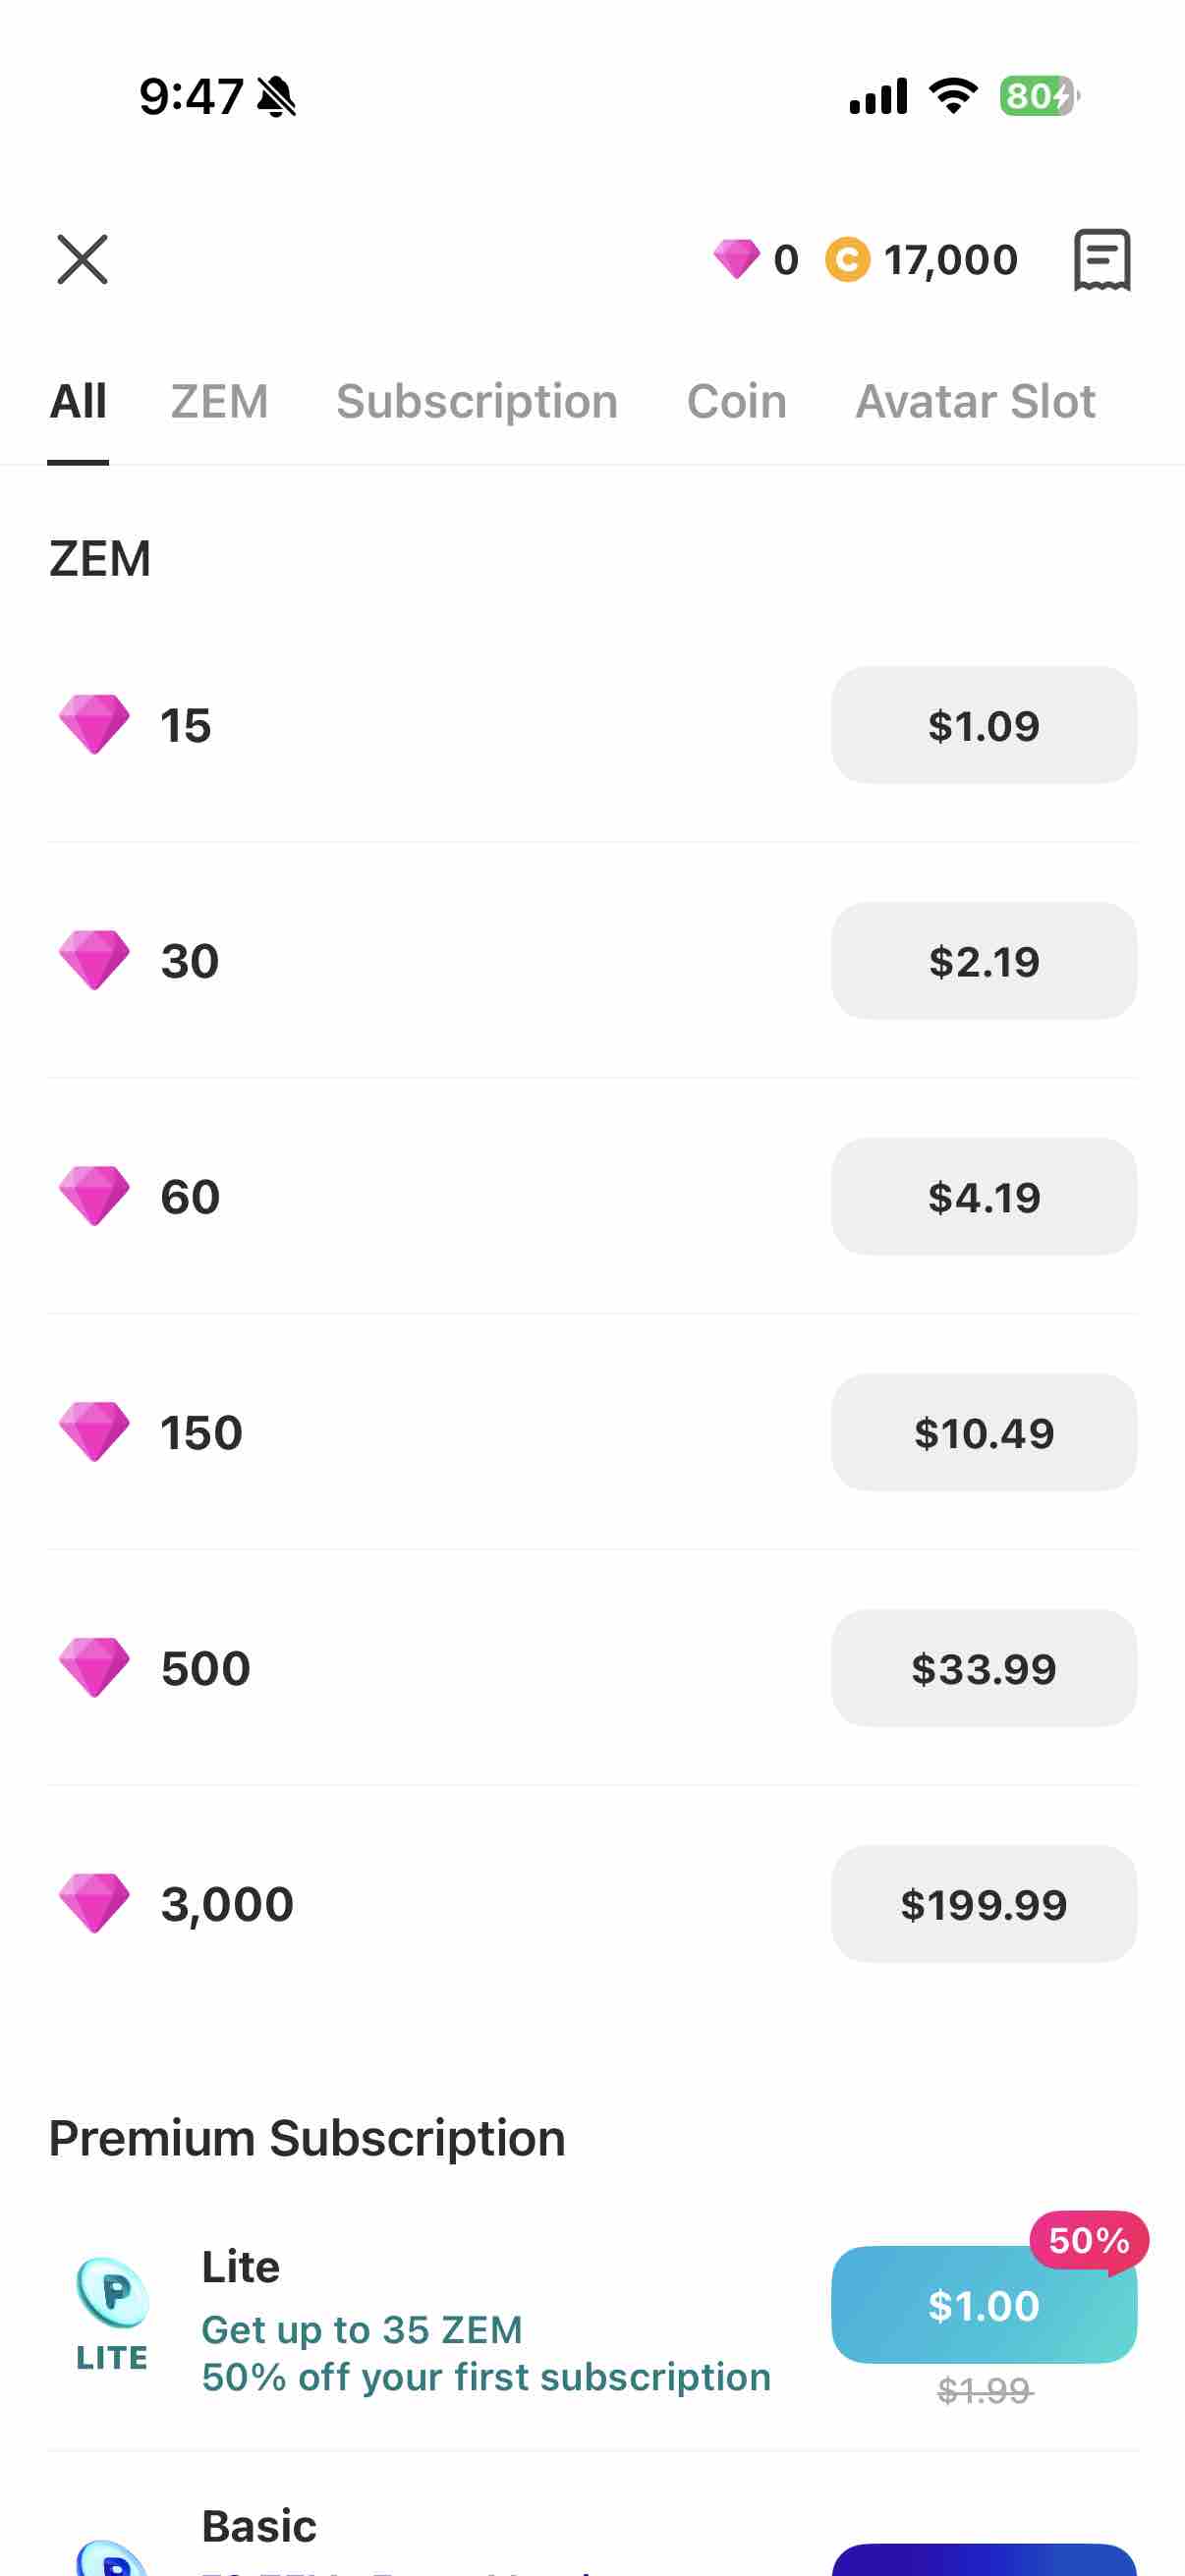The height and width of the screenshot is (2576, 1185).
Task: Open the purchase history receipt icon
Action: coord(1102,260)
